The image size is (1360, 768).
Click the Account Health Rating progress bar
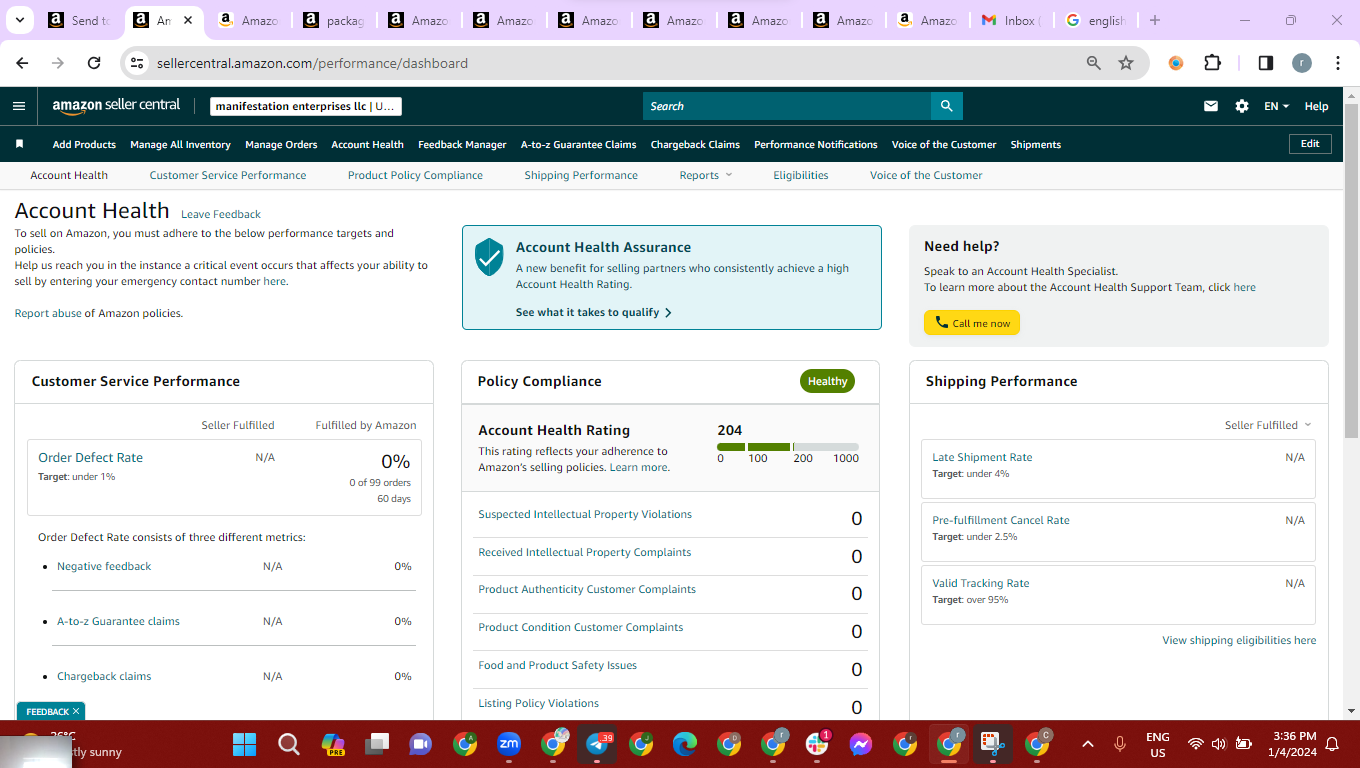pos(788,446)
